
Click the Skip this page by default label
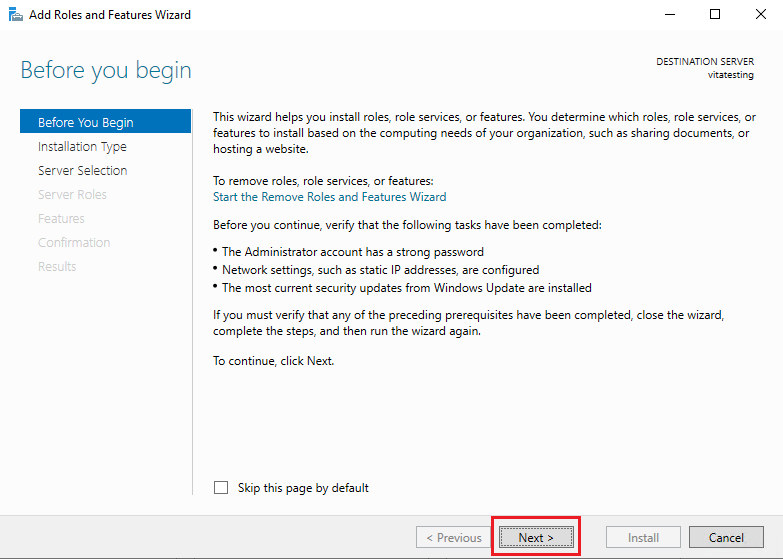tap(303, 488)
